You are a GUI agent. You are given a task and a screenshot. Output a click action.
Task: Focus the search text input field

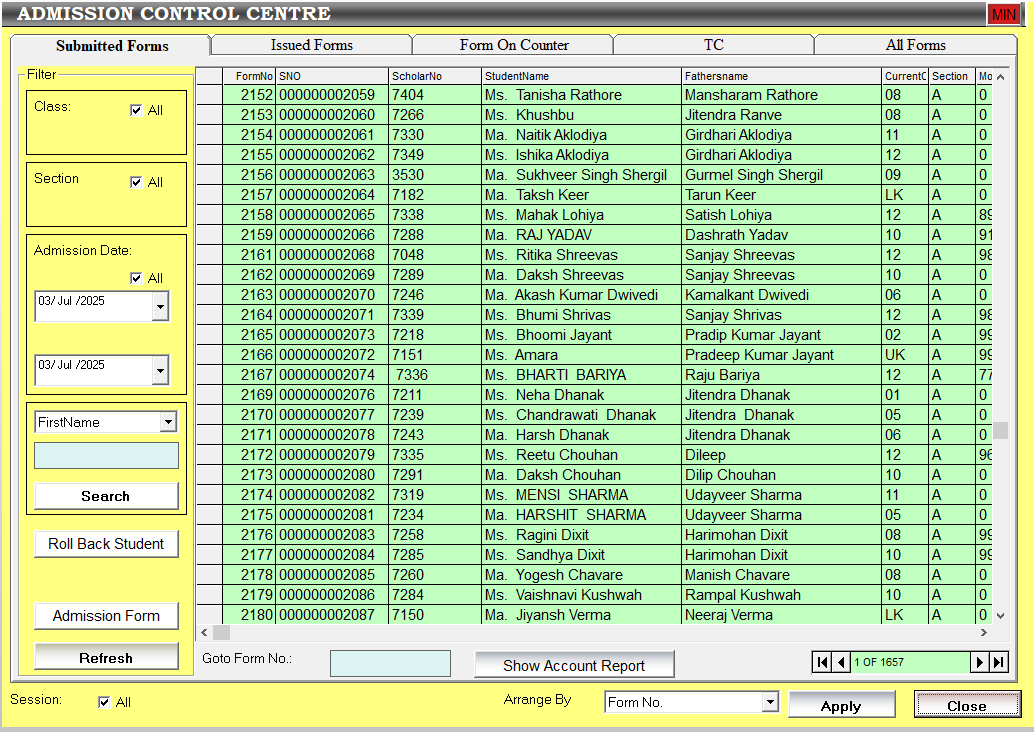pos(106,456)
